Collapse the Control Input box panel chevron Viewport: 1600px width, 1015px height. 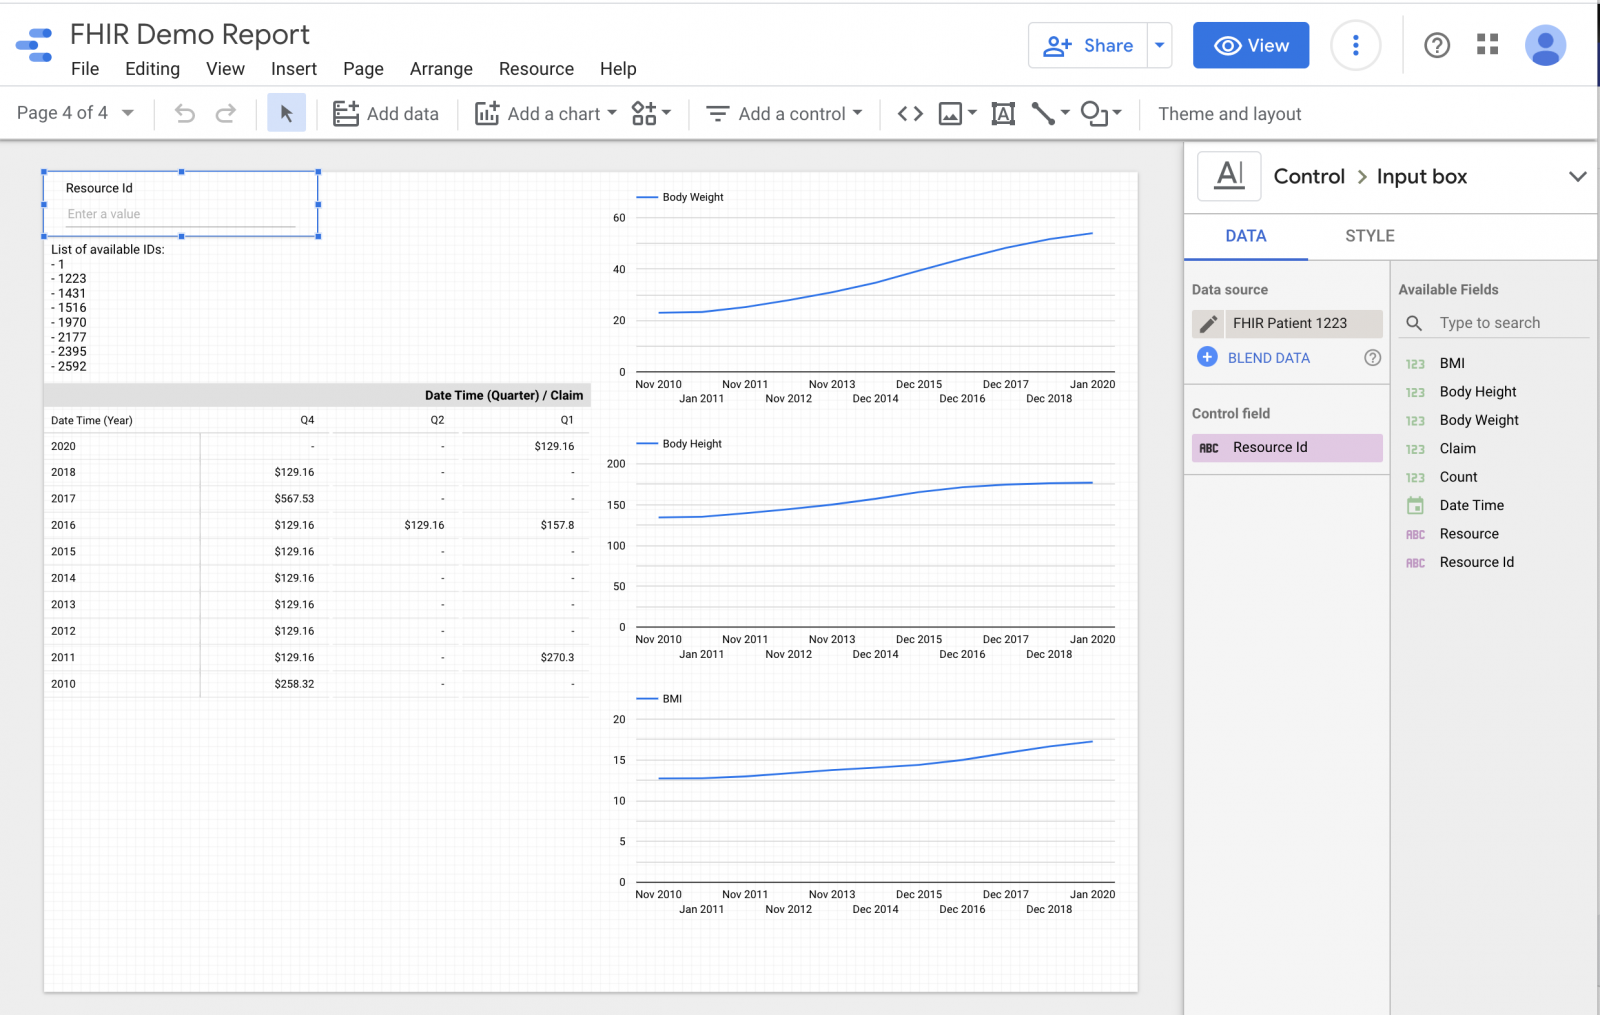pyautogui.click(x=1577, y=177)
